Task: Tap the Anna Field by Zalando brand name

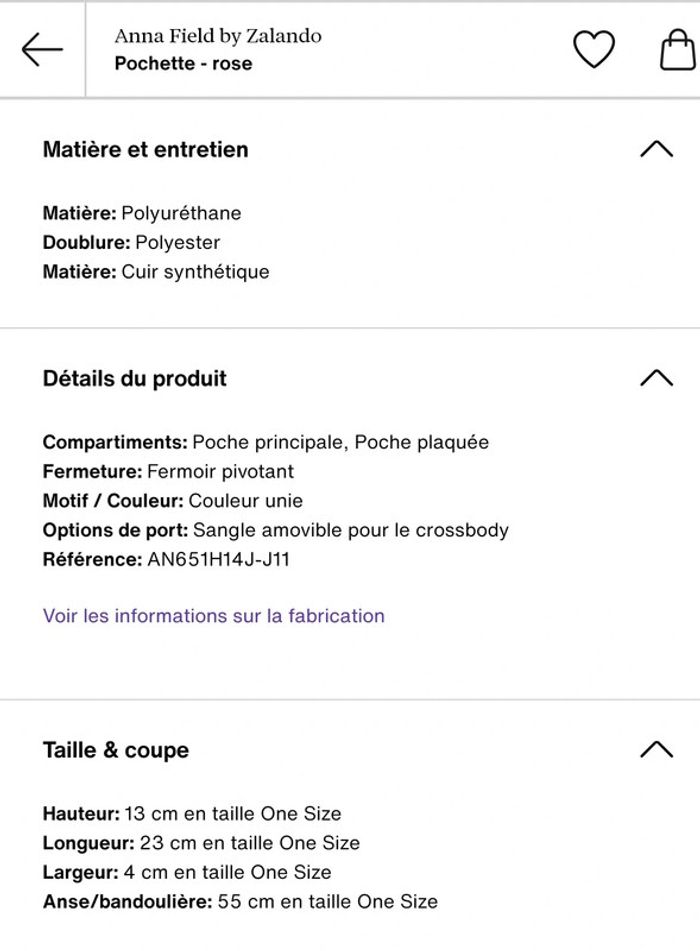Action: pyautogui.click(x=217, y=36)
